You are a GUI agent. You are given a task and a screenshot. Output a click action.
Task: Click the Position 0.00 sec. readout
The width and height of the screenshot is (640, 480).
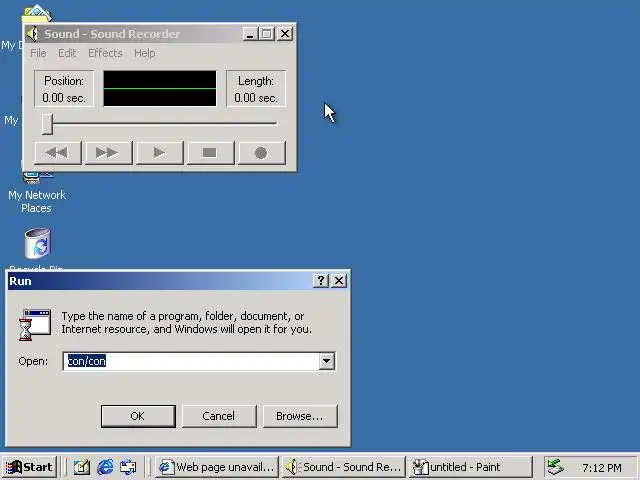coord(64,89)
